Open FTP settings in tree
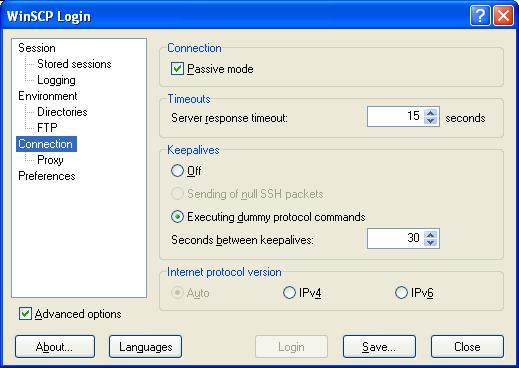The width and height of the screenshot is (519, 368). pos(47,128)
